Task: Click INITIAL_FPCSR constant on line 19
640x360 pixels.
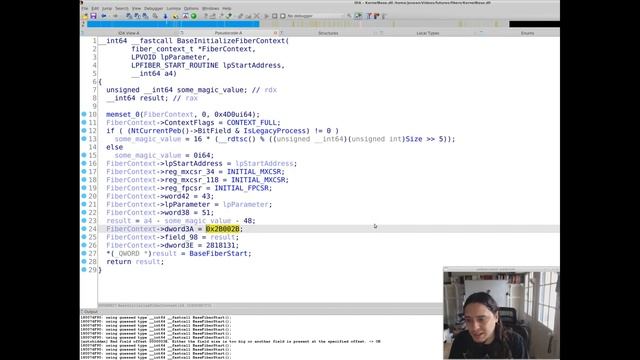Action: pos(242,188)
